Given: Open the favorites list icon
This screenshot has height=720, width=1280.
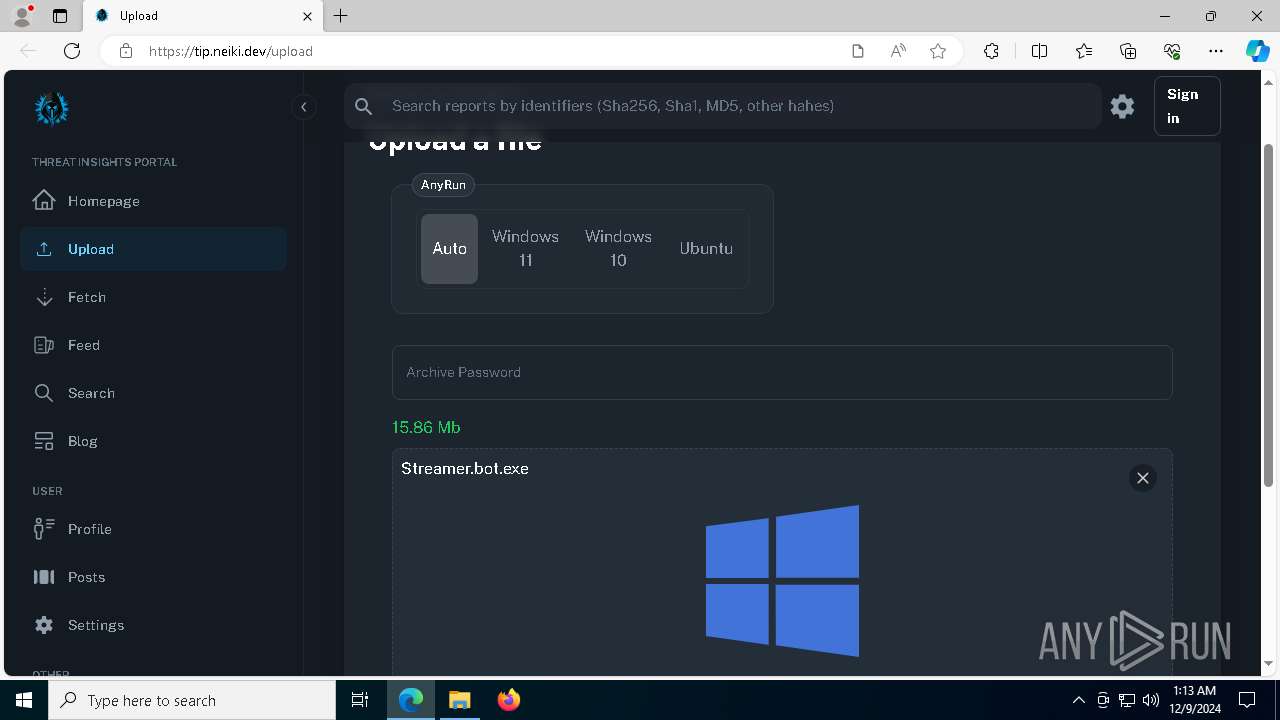Looking at the screenshot, I should [1084, 51].
